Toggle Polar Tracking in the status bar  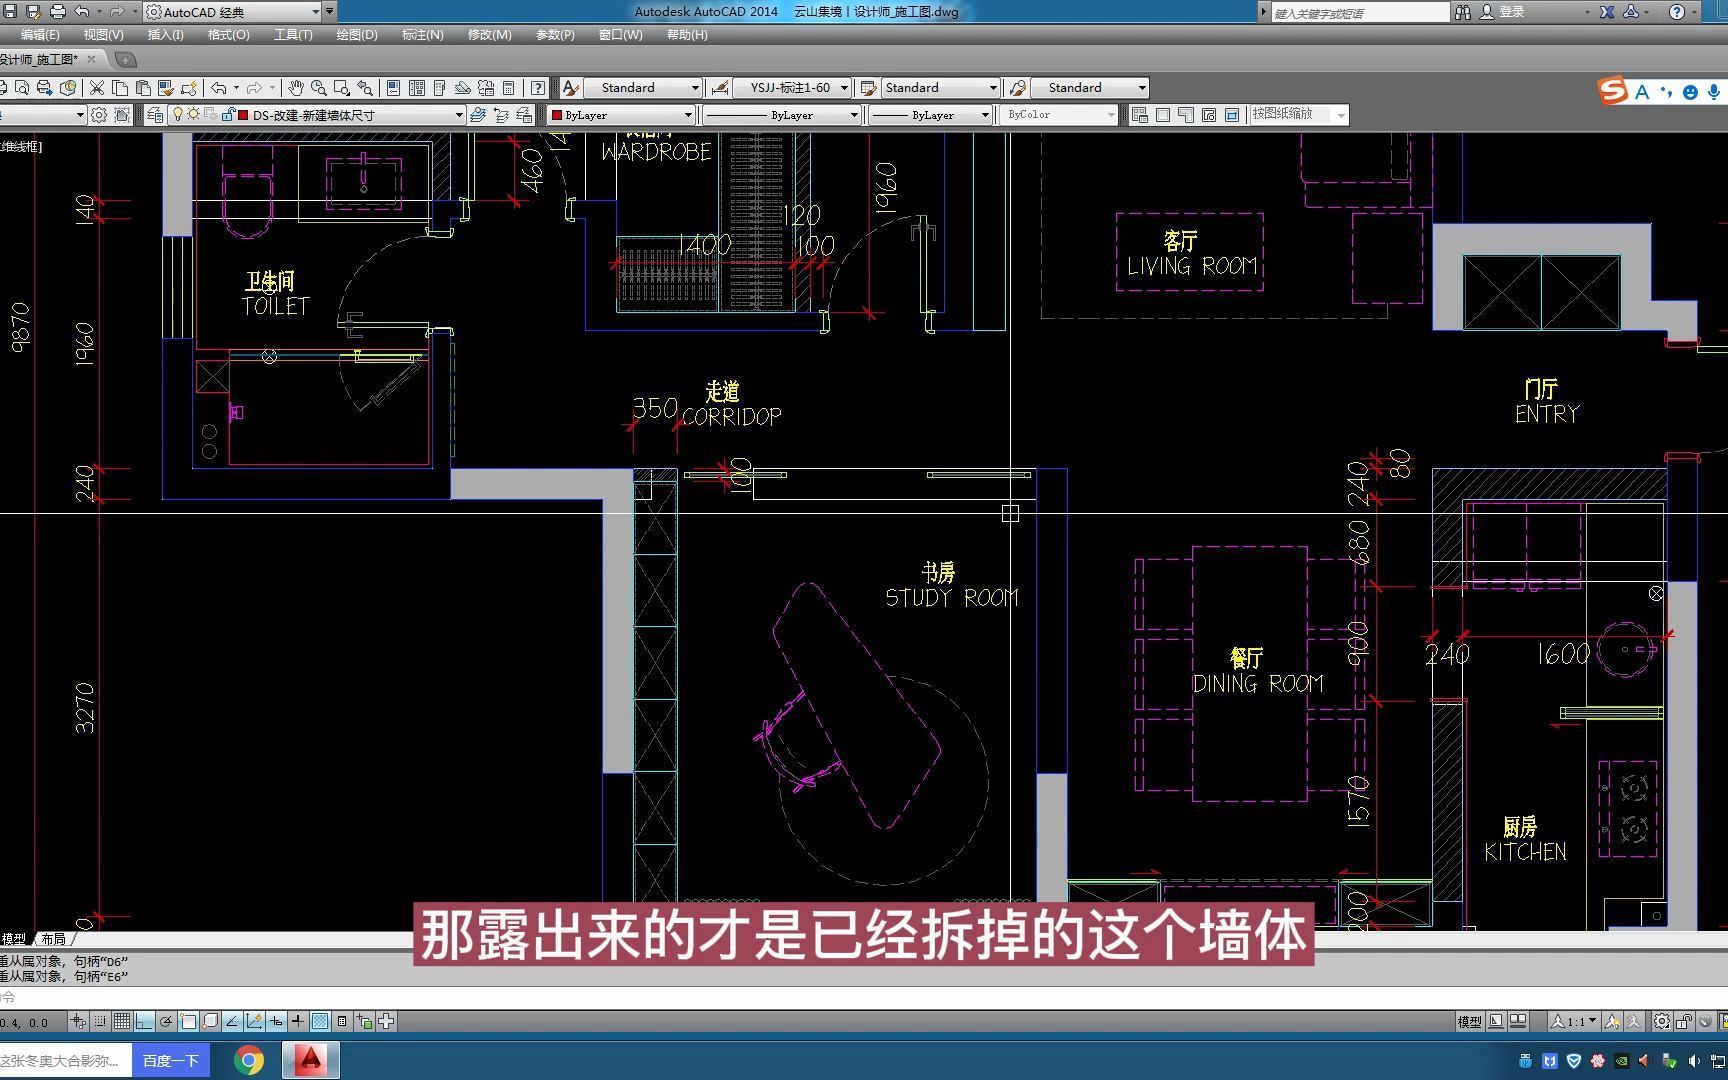click(x=166, y=1021)
